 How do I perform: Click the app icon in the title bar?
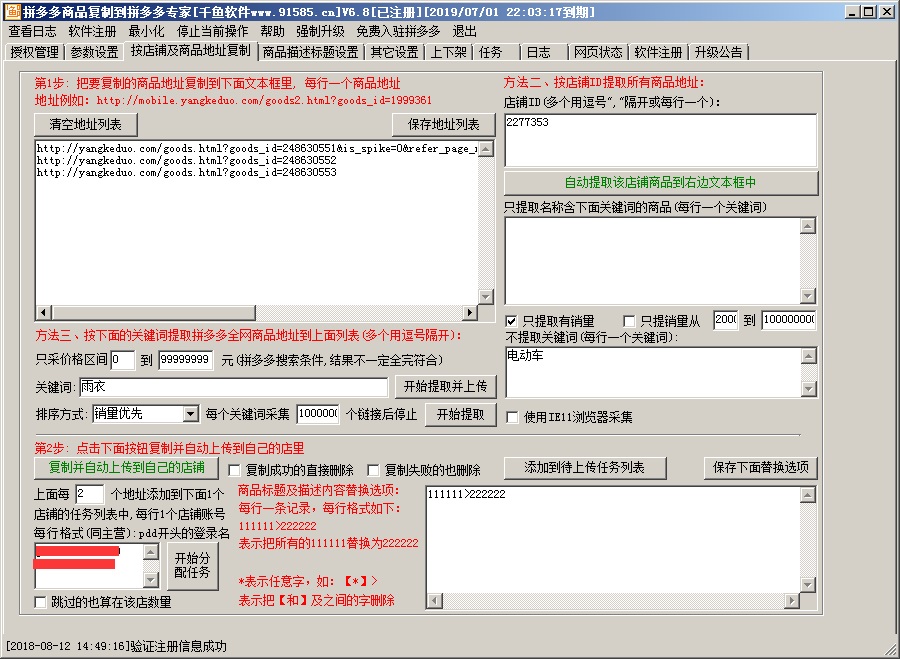11,10
